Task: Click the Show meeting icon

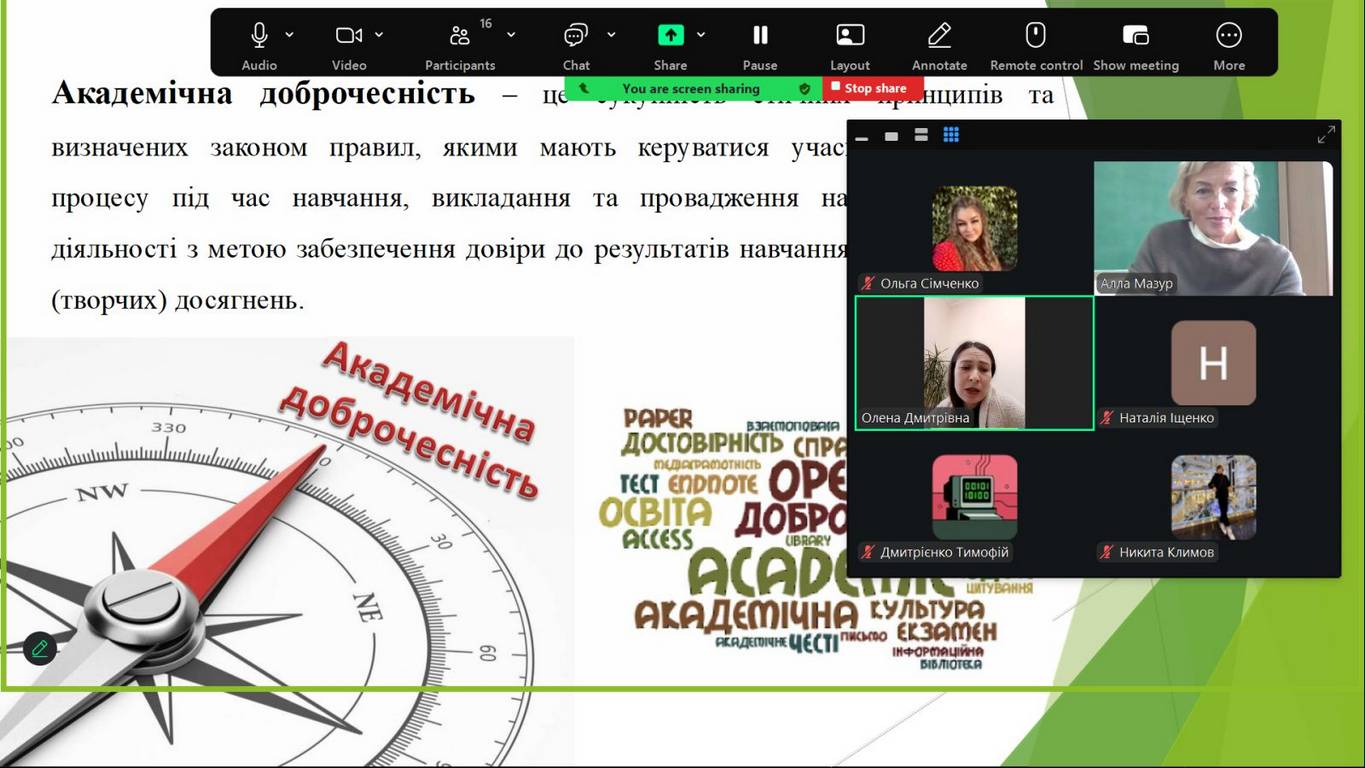Action: coord(1136,36)
